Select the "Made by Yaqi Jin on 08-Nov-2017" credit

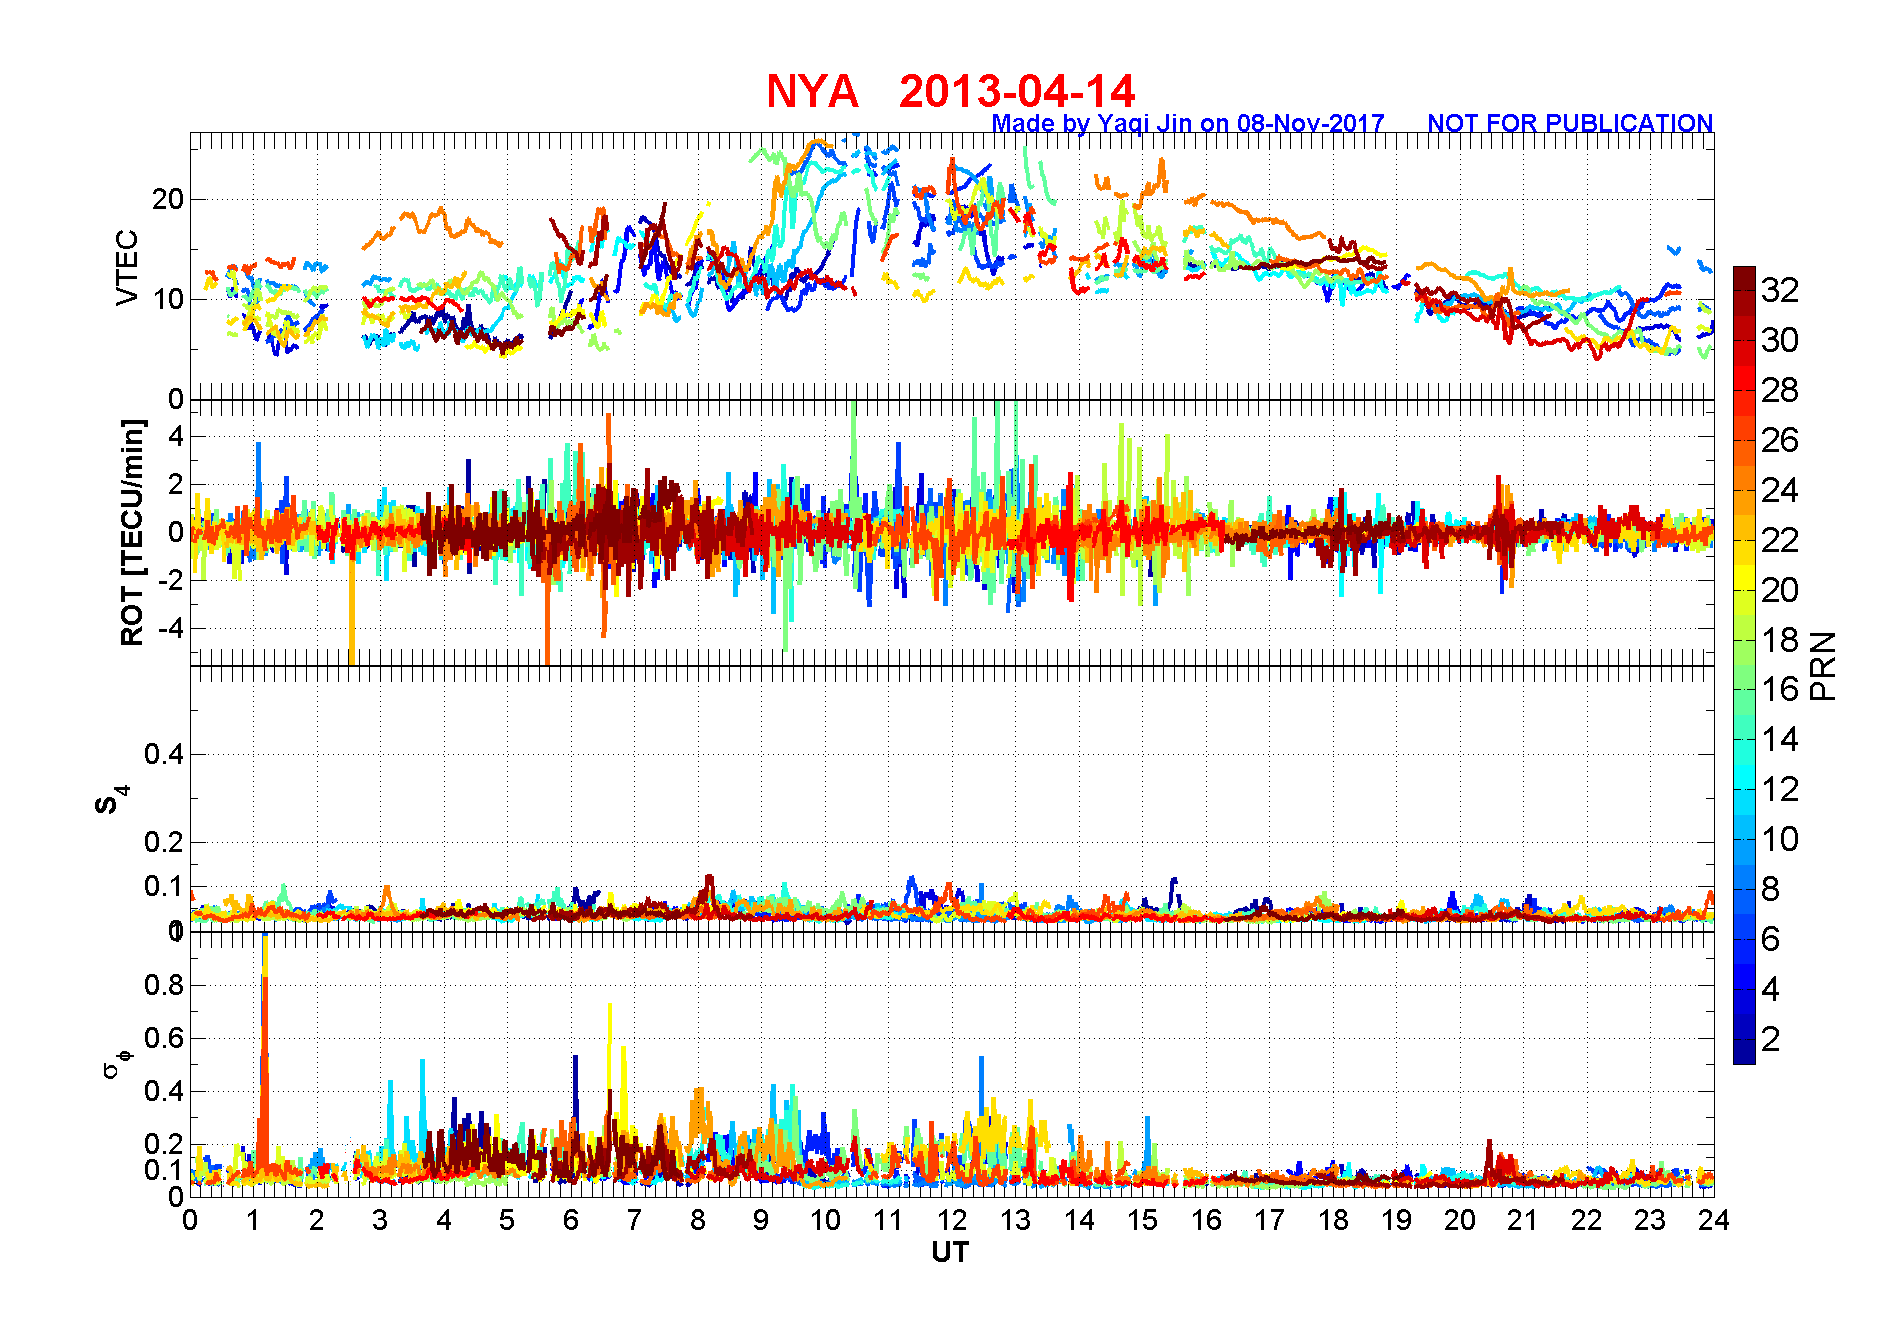[x=1188, y=123]
